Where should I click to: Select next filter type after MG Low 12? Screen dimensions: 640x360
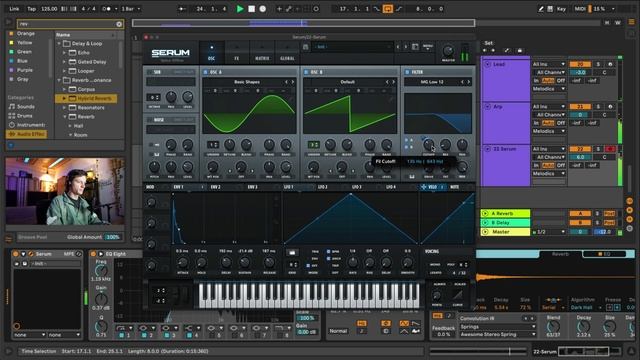click(469, 82)
